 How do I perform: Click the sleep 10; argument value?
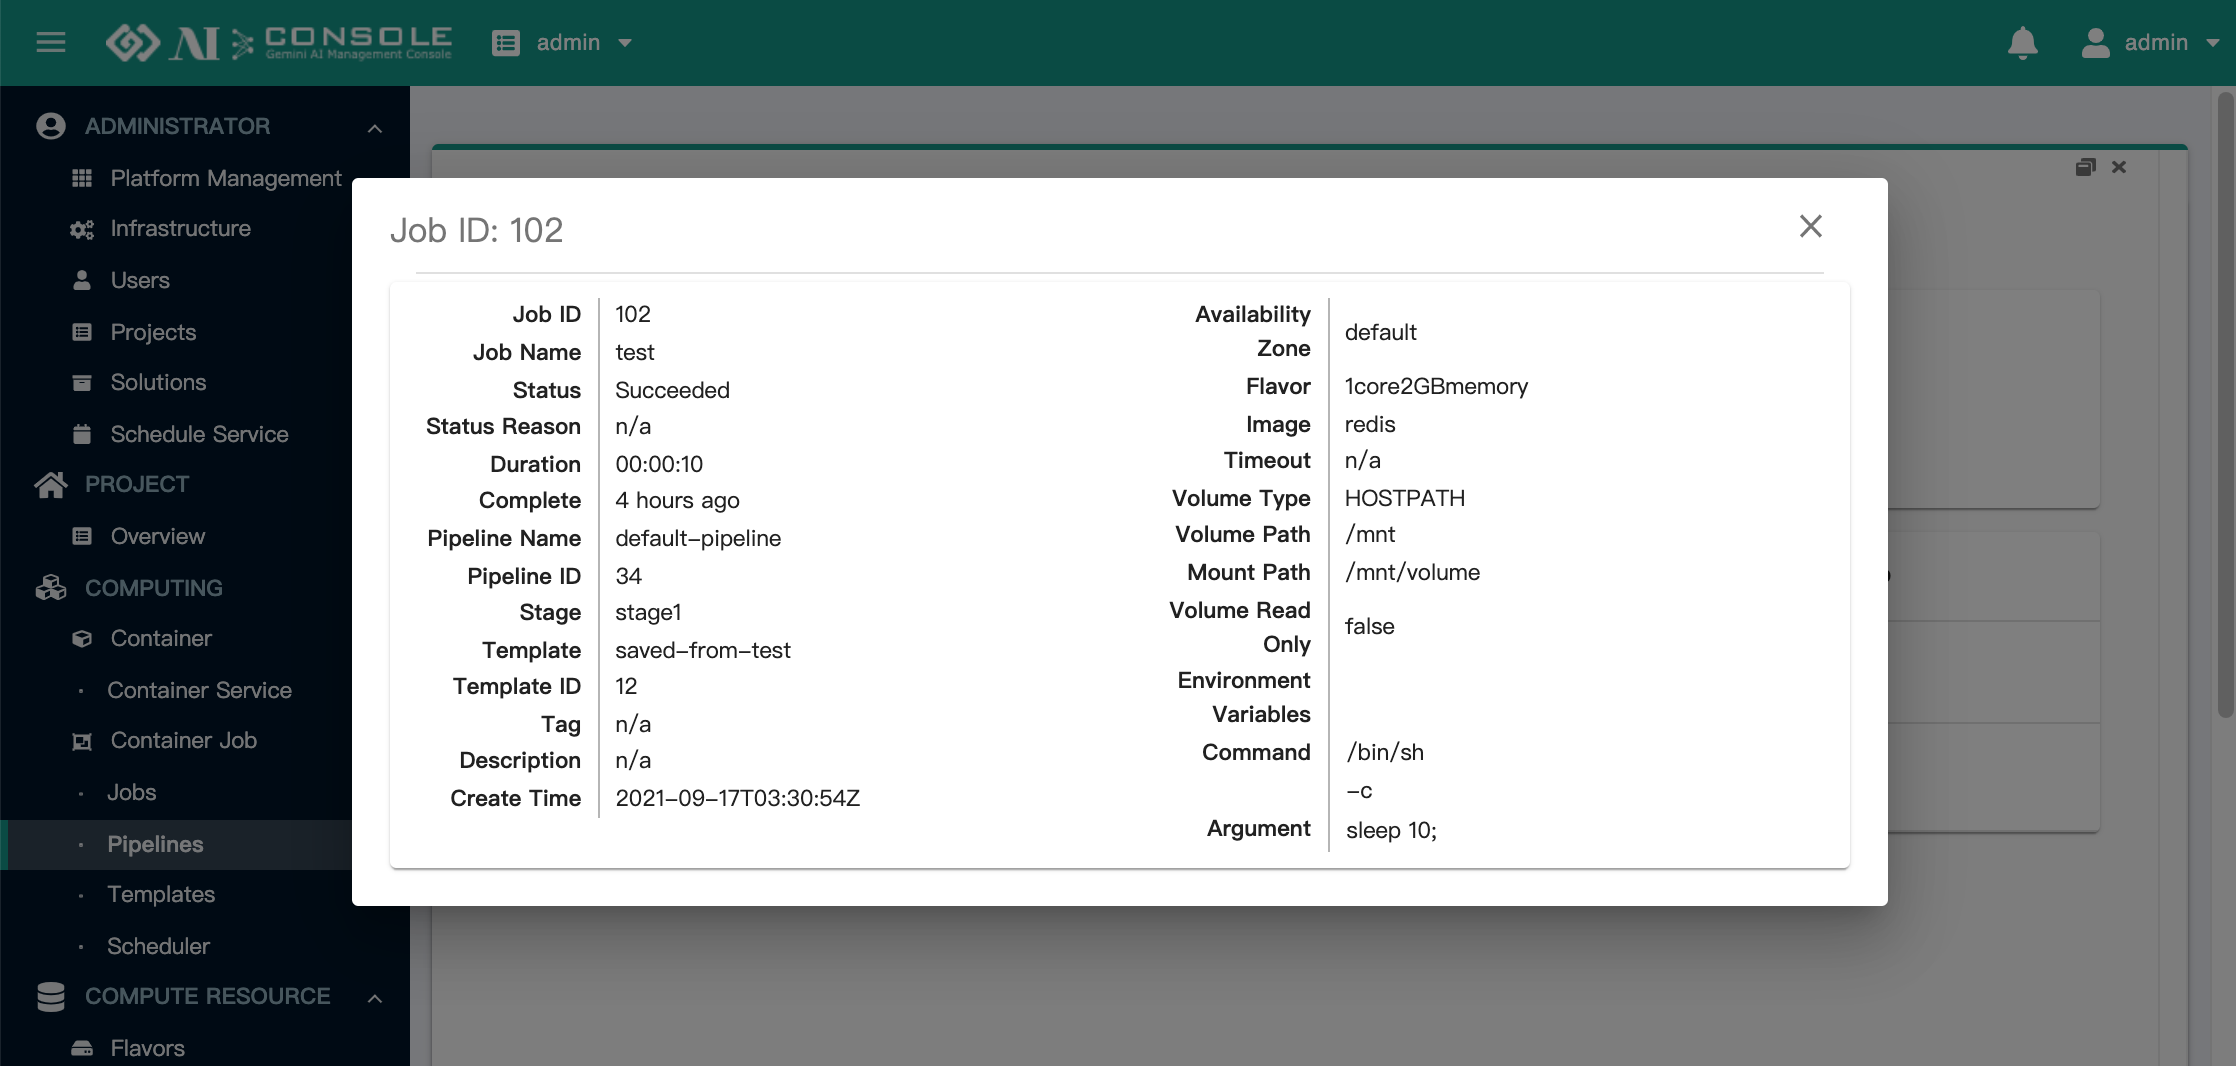1391,830
